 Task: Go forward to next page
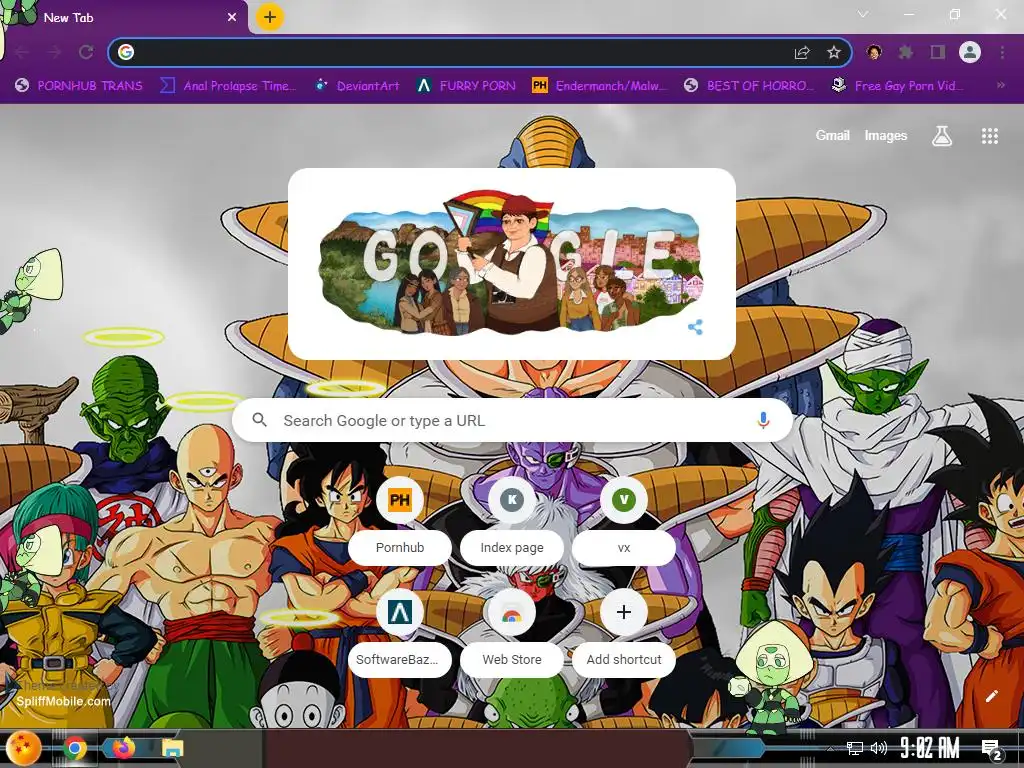[x=54, y=52]
